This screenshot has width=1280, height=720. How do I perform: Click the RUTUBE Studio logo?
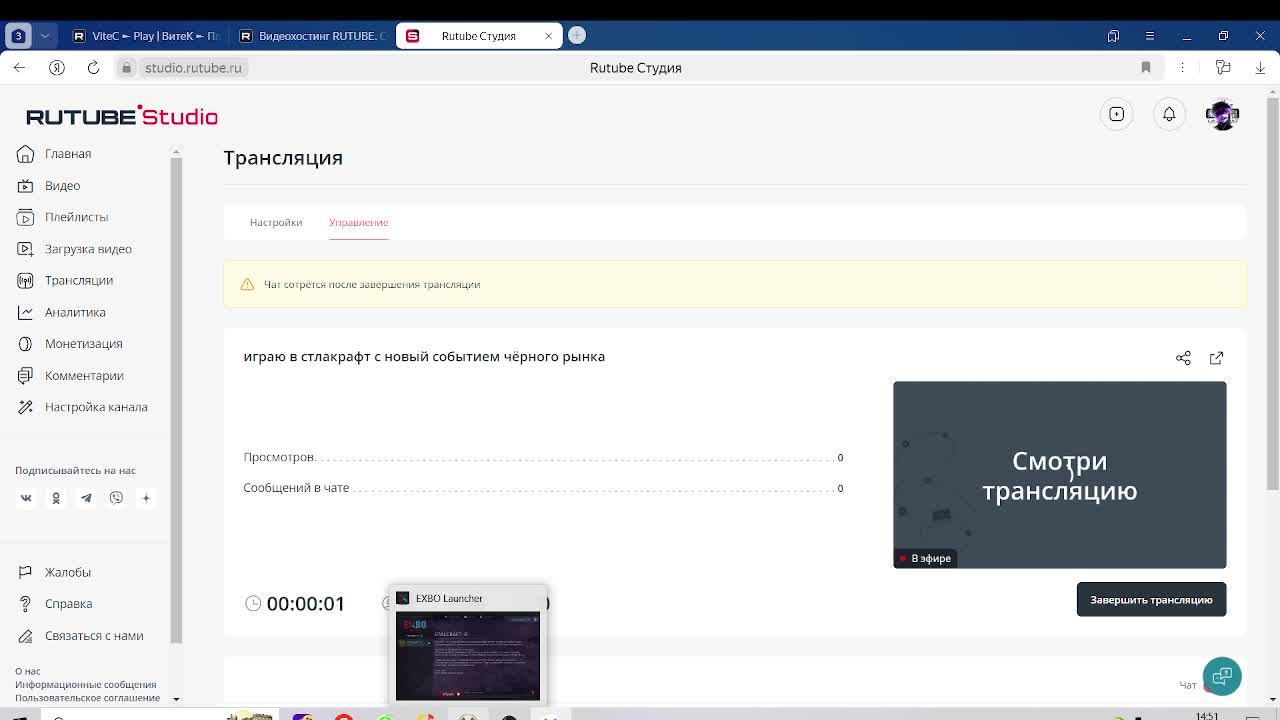click(122, 116)
